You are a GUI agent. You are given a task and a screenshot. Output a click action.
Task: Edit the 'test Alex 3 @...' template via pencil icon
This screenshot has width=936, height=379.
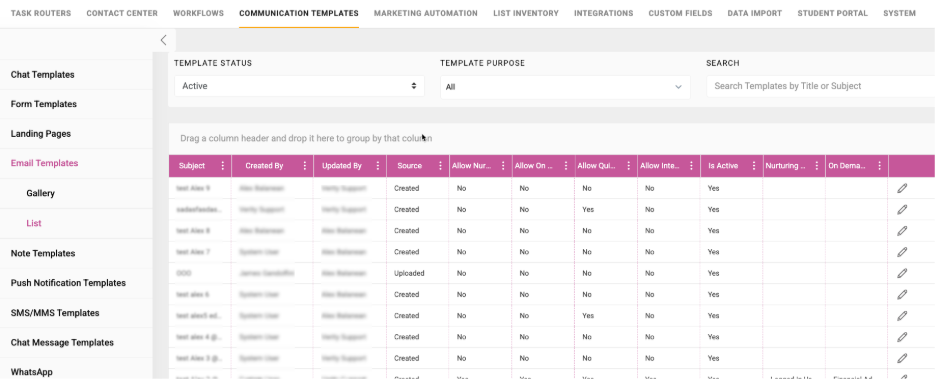click(902, 358)
